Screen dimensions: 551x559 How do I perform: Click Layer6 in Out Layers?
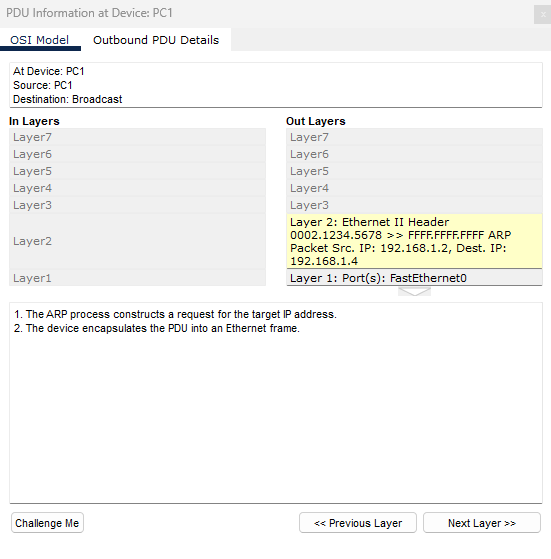click(x=414, y=154)
